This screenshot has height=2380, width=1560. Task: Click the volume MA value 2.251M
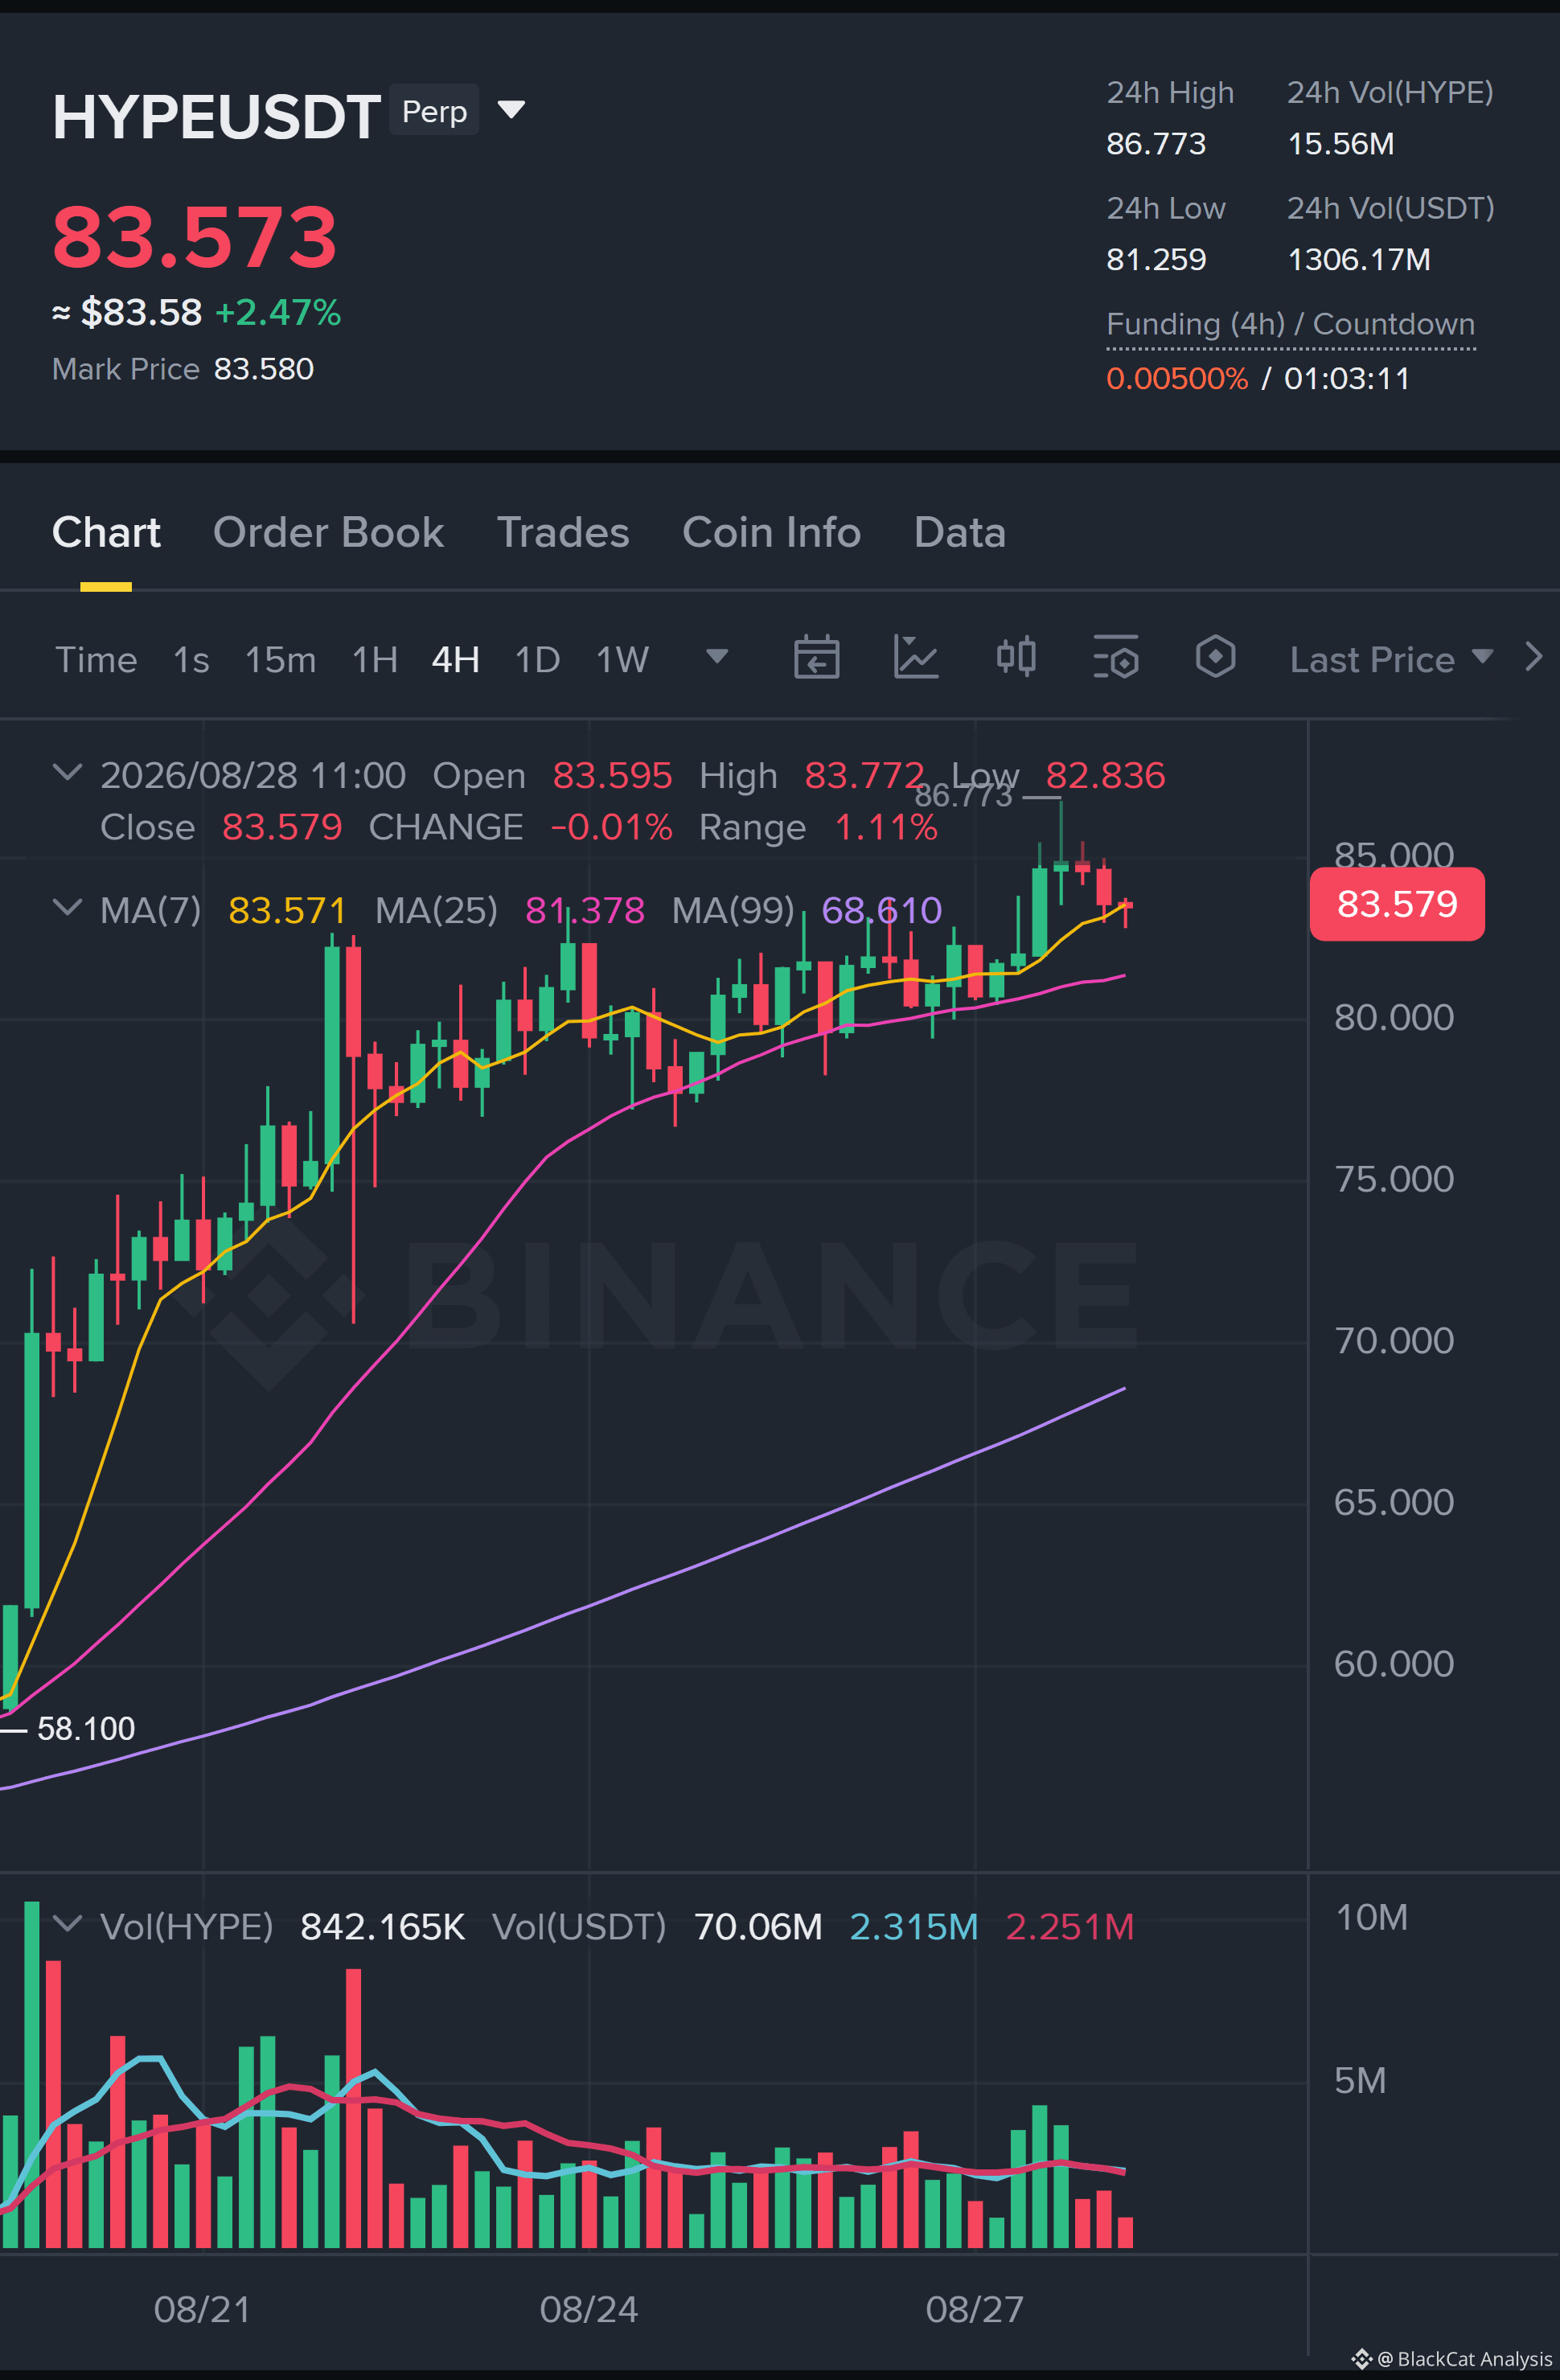pyautogui.click(x=1069, y=1926)
